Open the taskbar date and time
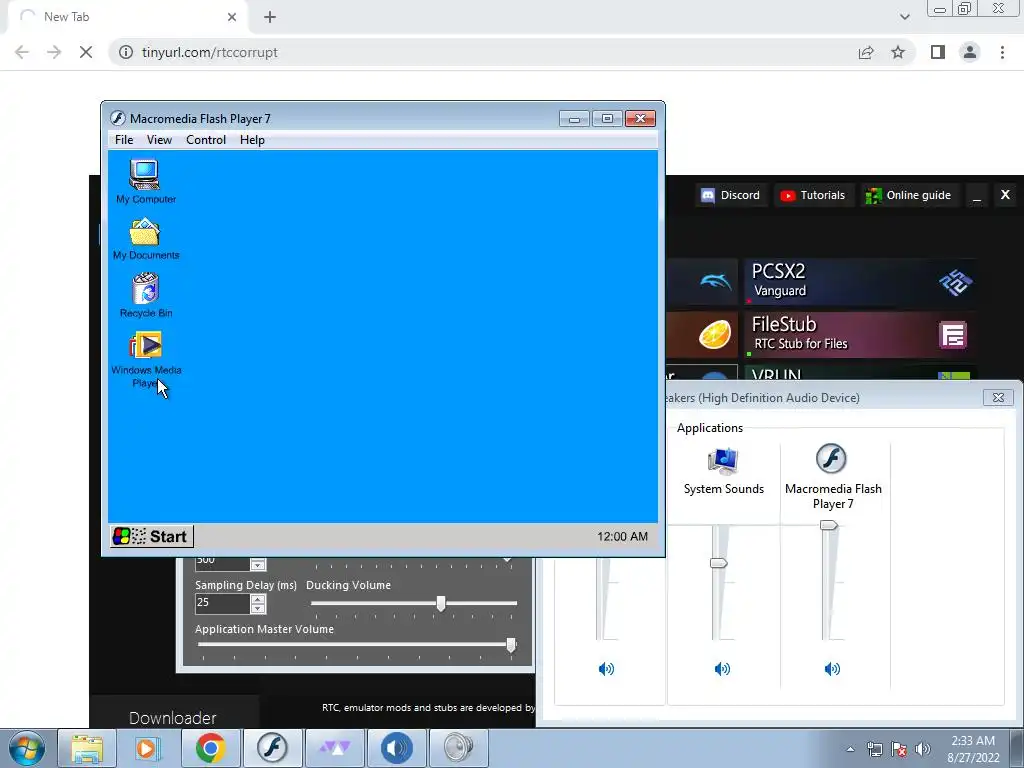 coord(973,749)
